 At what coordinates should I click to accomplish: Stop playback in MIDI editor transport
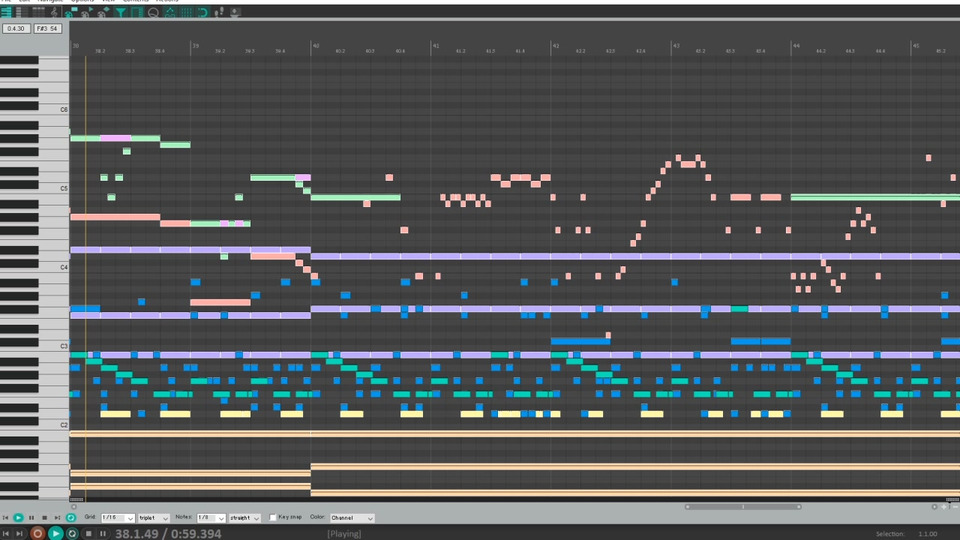(x=45, y=518)
